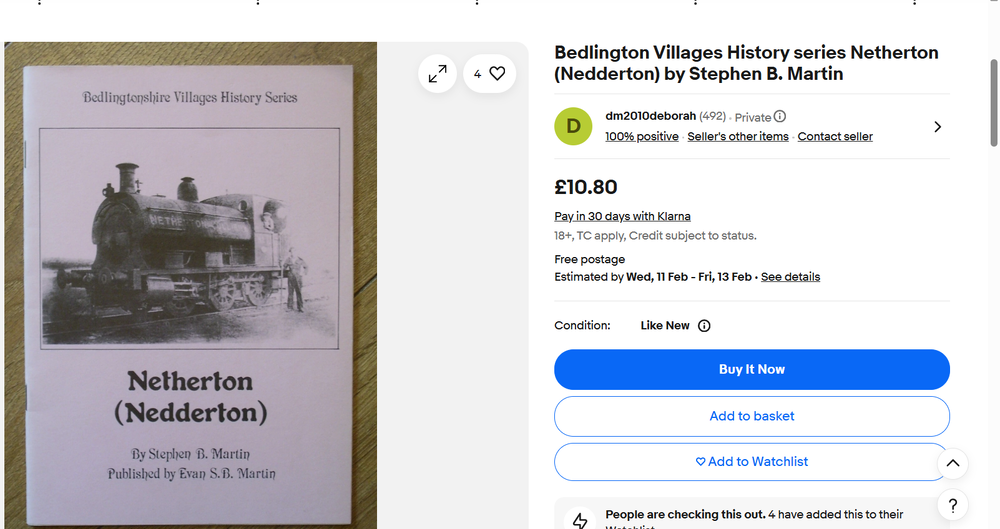Click the Private seller info icon
1000x529 pixels.
click(x=780, y=117)
